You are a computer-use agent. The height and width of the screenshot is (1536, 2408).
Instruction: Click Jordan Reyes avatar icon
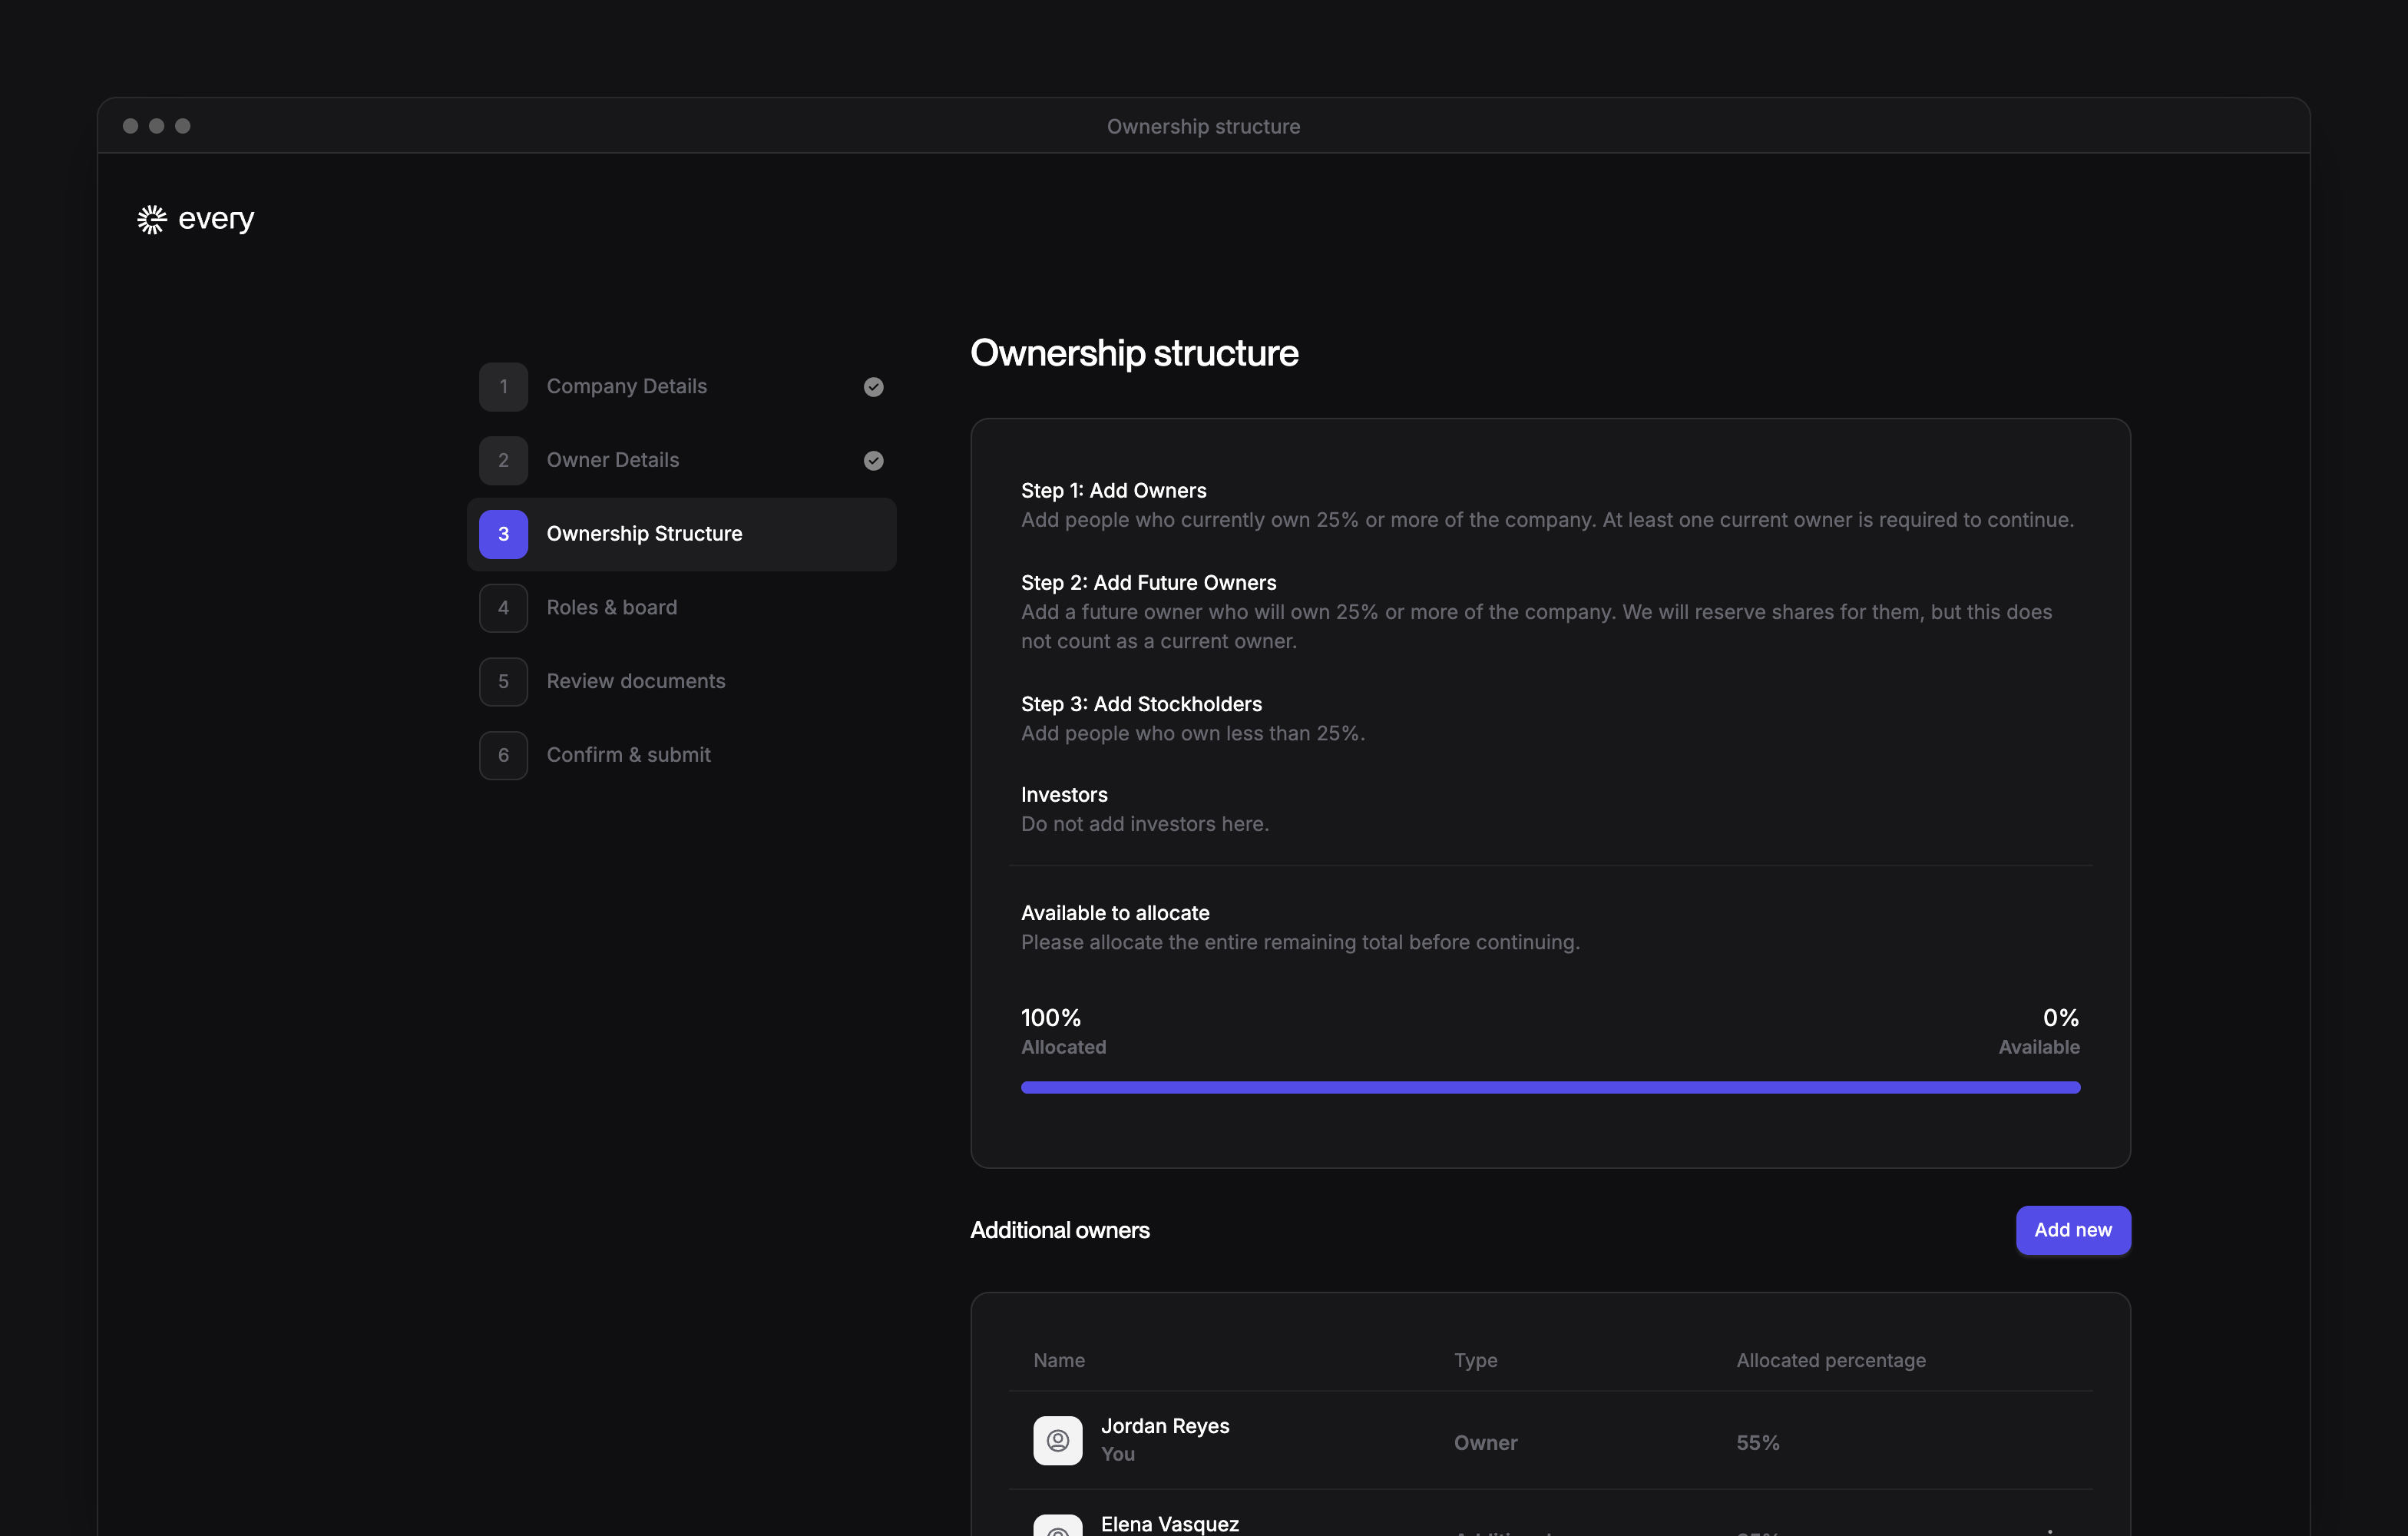click(1057, 1441)
